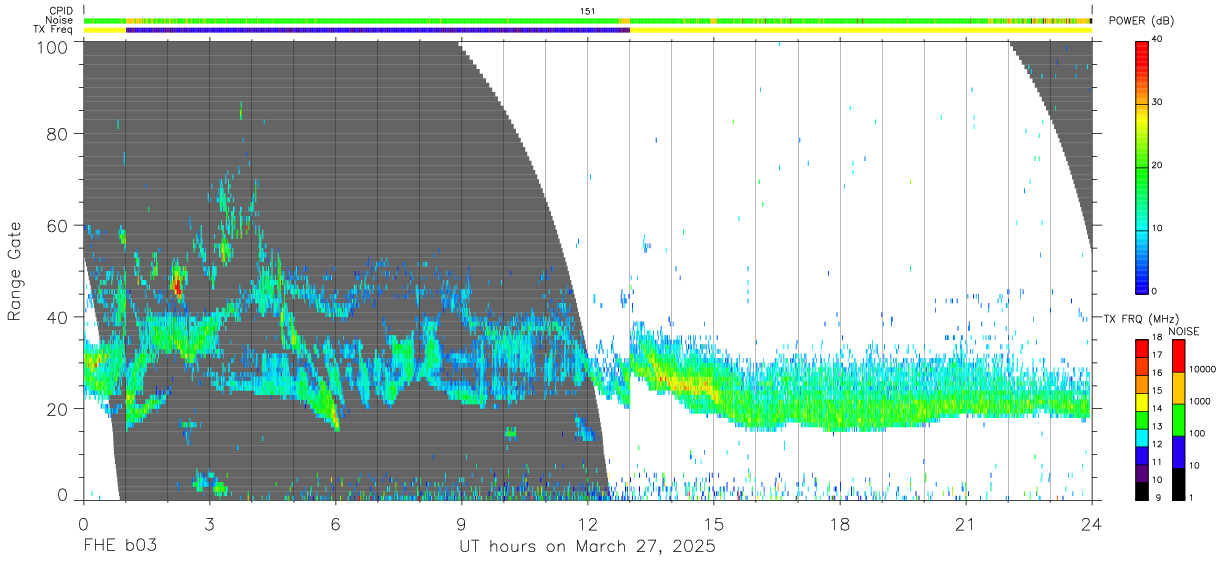Click the black segment of NOISE color bar
Viewport: 1228px width, 567px height.
[x=1178, y=484]
